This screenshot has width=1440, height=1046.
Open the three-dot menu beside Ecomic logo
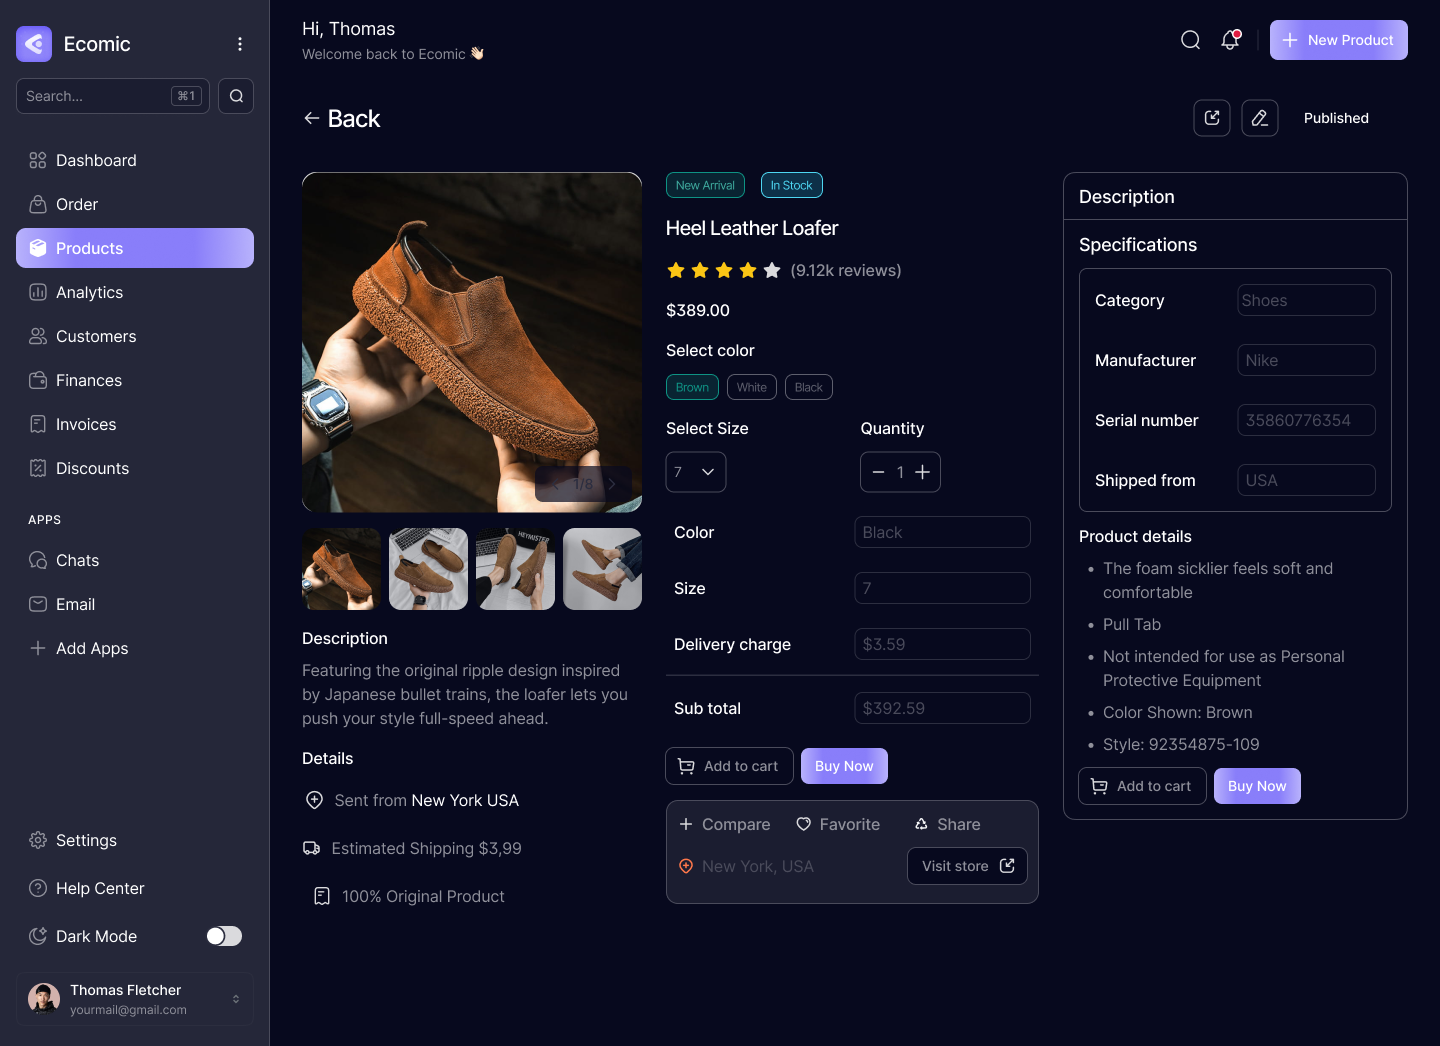239,44
